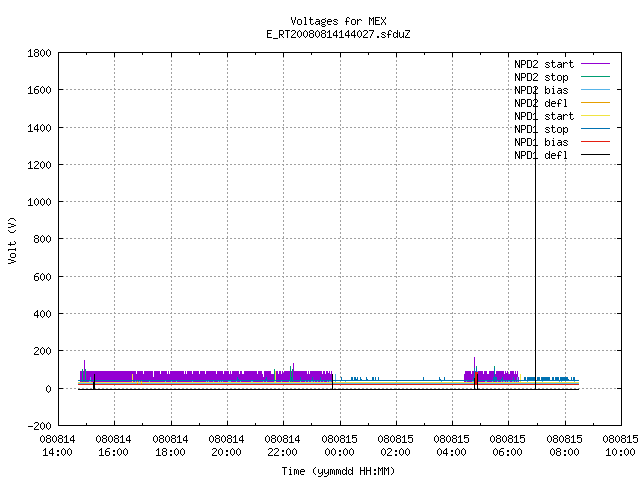640x480 pixels.
Task: Click the 400 y-axis tick label
Action: click(42, 314)
